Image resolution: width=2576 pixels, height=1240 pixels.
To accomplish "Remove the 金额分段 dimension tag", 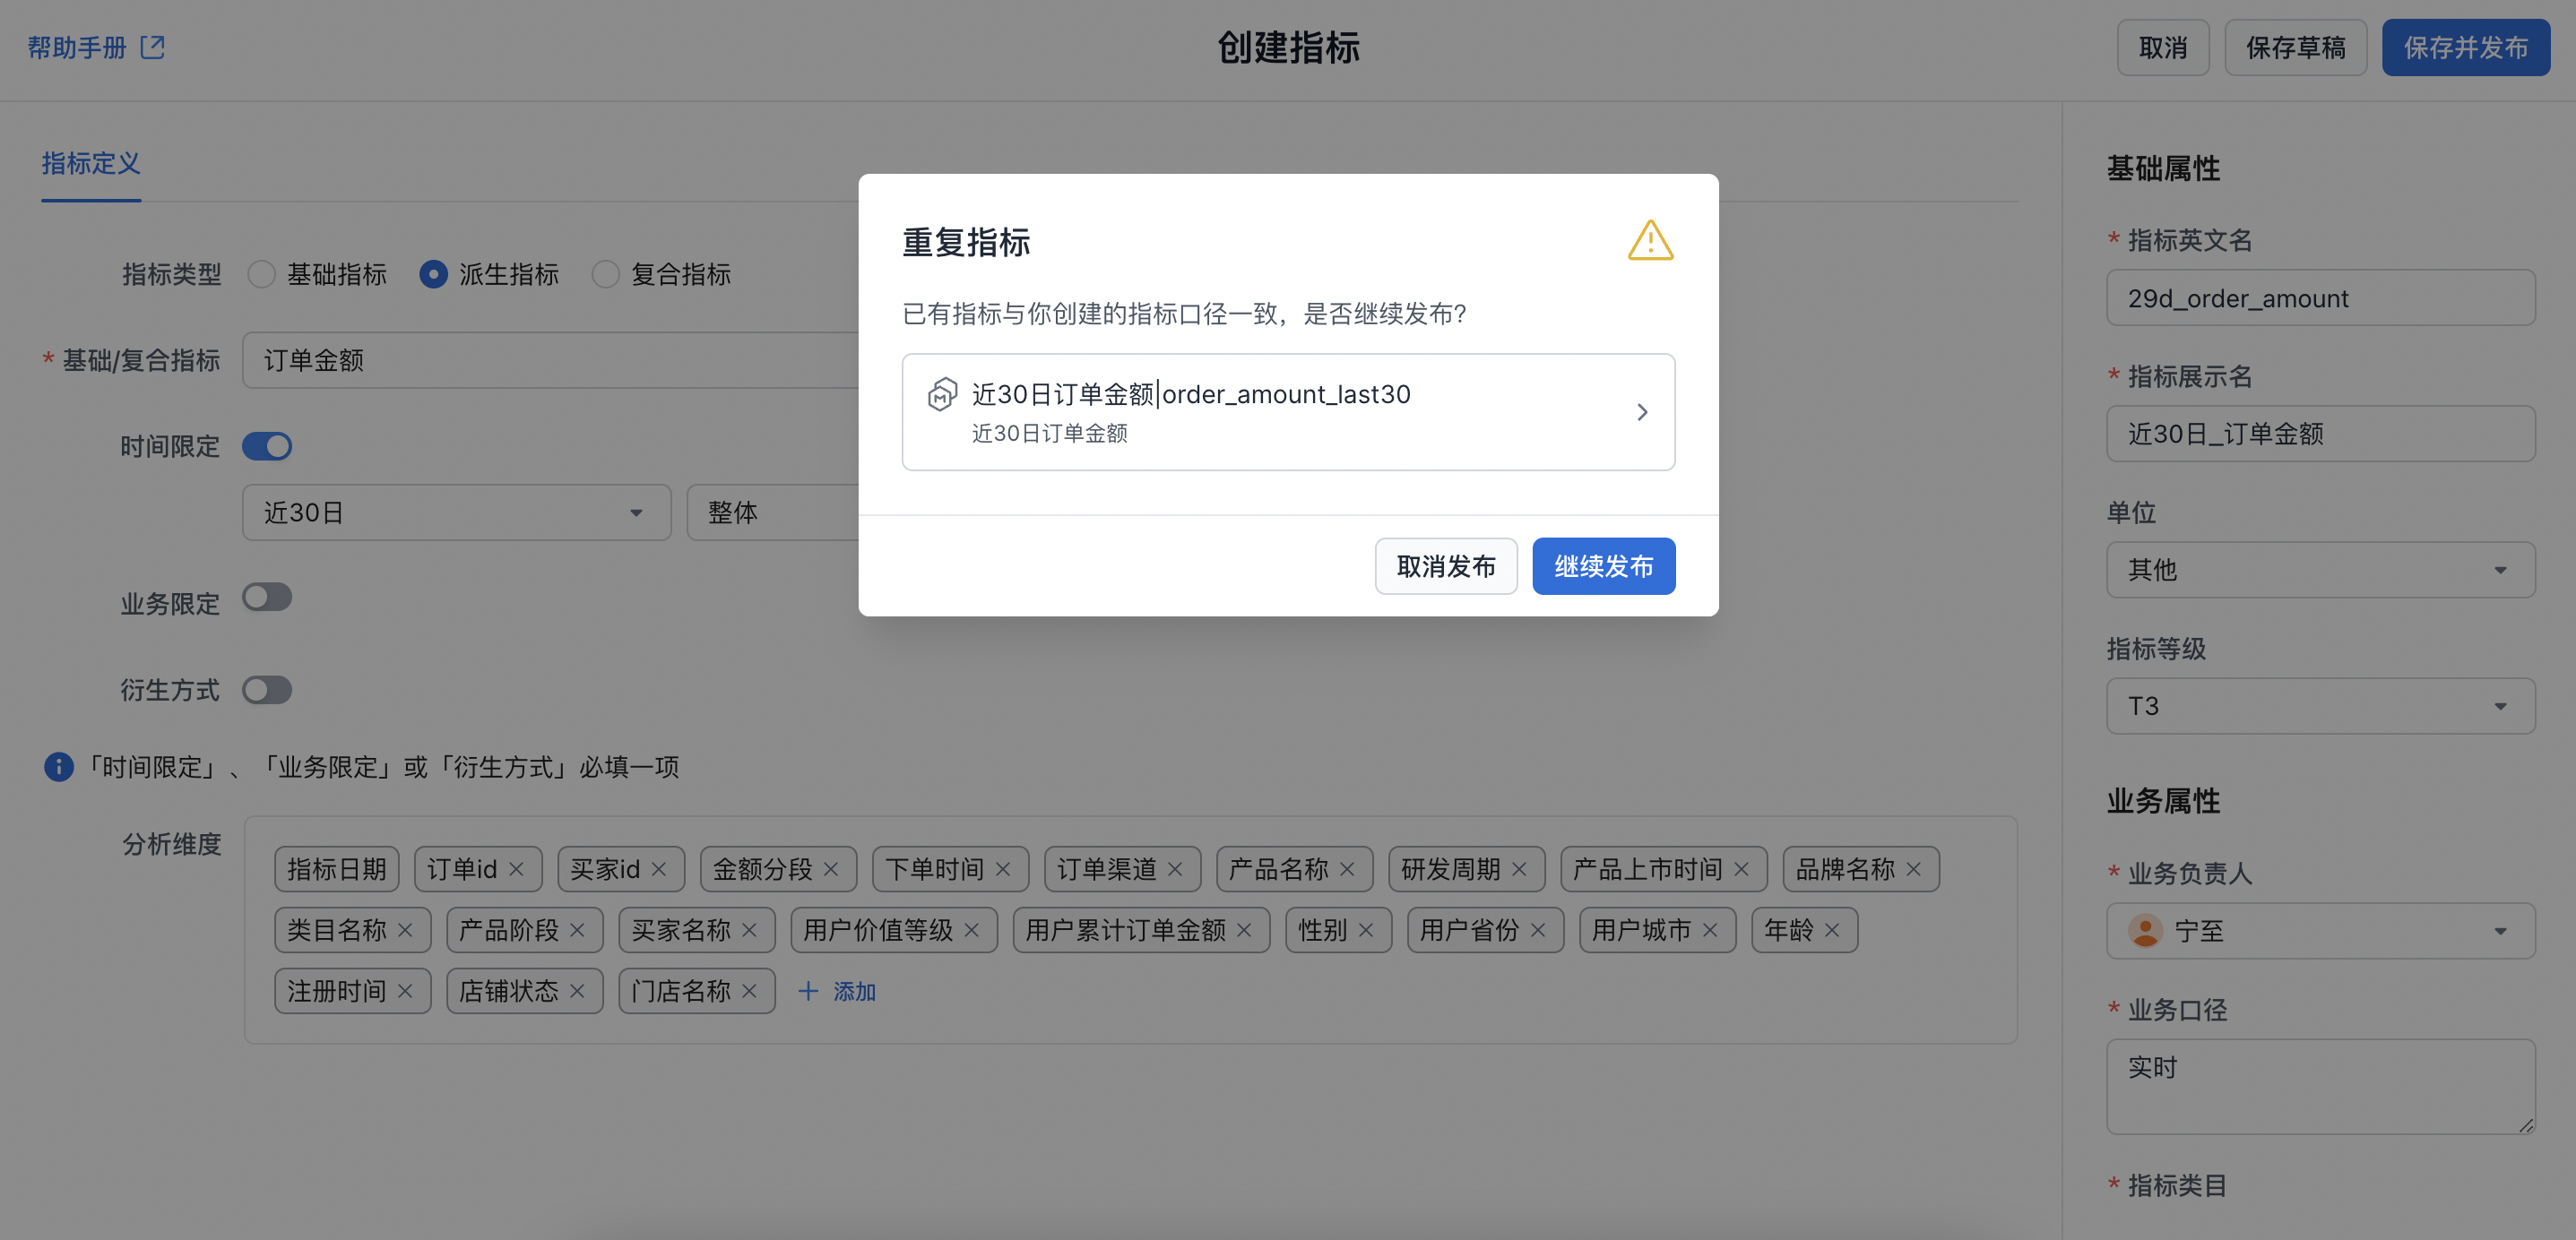I will pyautogui.click(x=831, y=869).
